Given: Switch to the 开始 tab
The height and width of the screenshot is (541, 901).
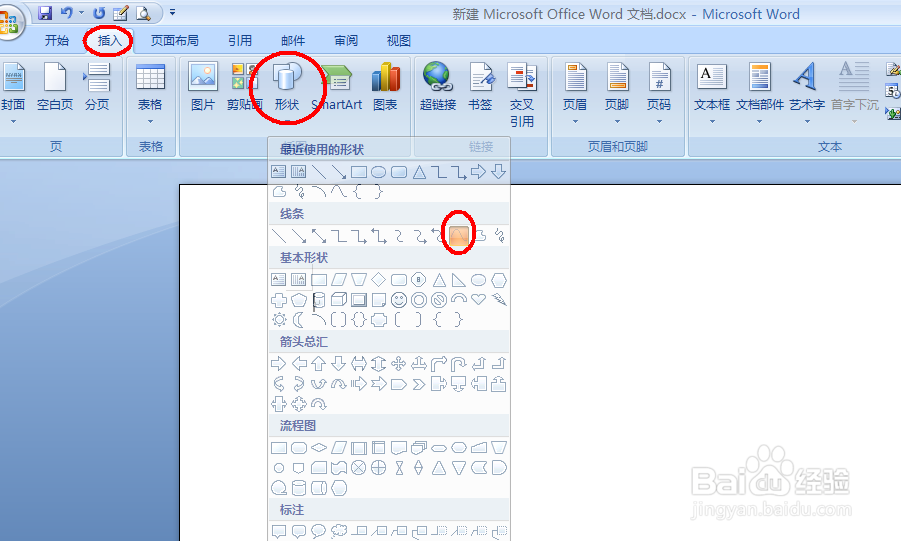Looking at the screenshot, I should 56,40.
